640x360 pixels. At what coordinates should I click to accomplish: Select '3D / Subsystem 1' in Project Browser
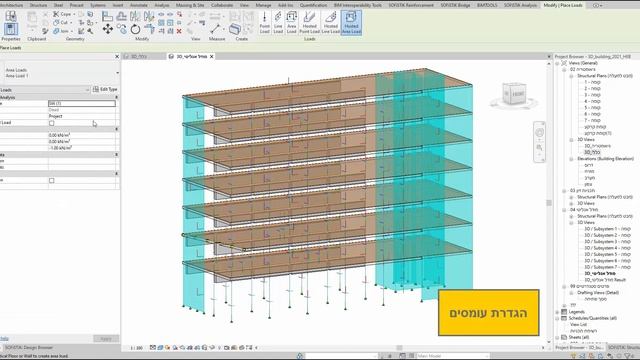607,229
